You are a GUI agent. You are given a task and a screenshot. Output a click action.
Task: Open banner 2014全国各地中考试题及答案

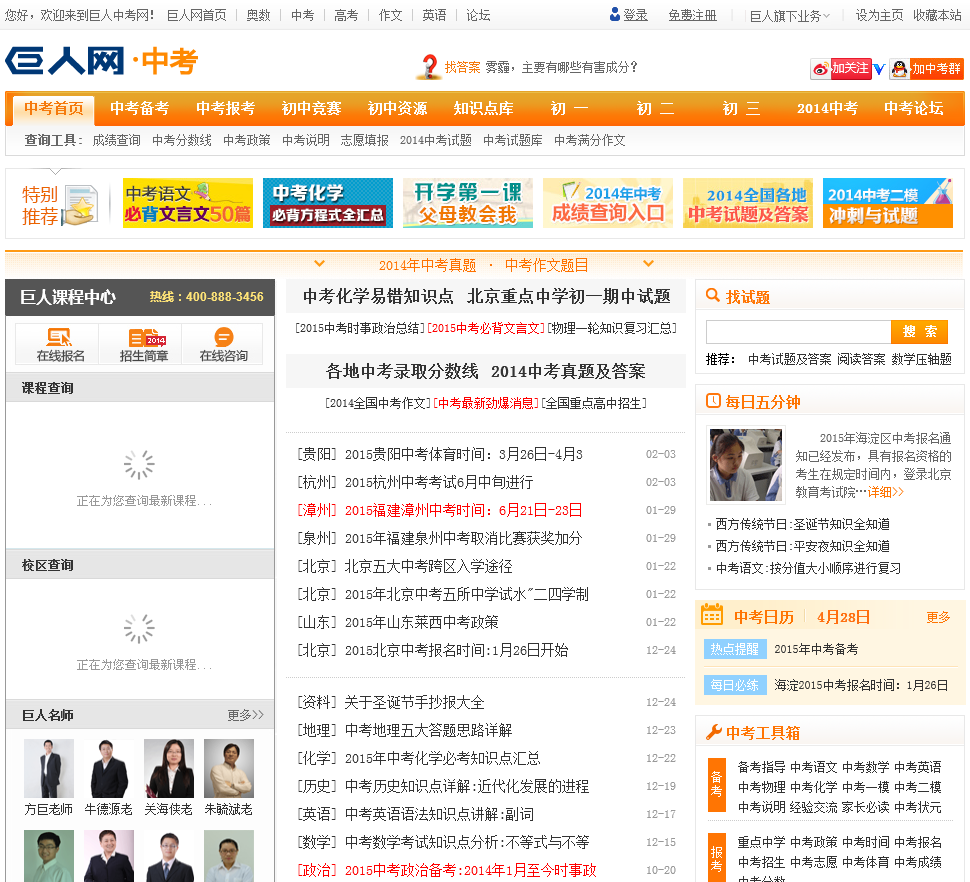tap(748, 203)
